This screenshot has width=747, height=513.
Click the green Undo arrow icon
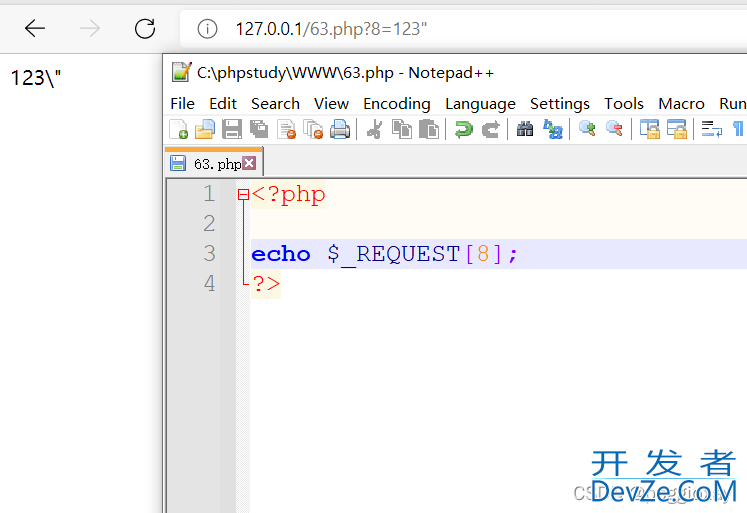click(x=464, y=129)
